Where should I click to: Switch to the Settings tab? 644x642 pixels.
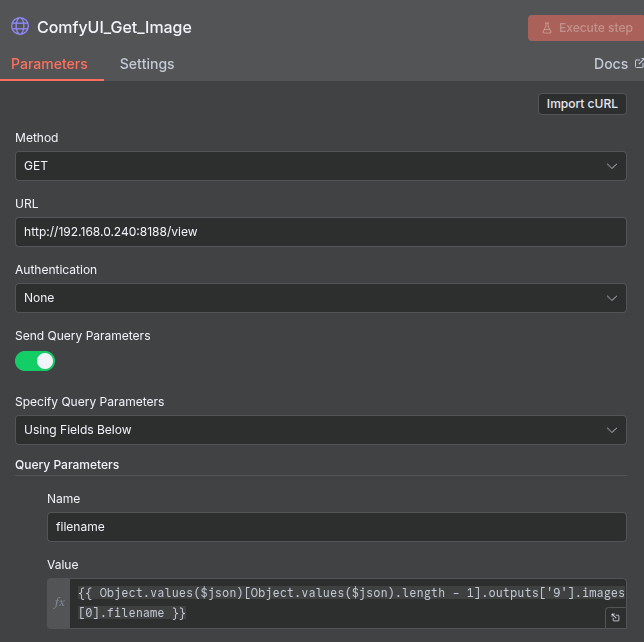point(147,64)
